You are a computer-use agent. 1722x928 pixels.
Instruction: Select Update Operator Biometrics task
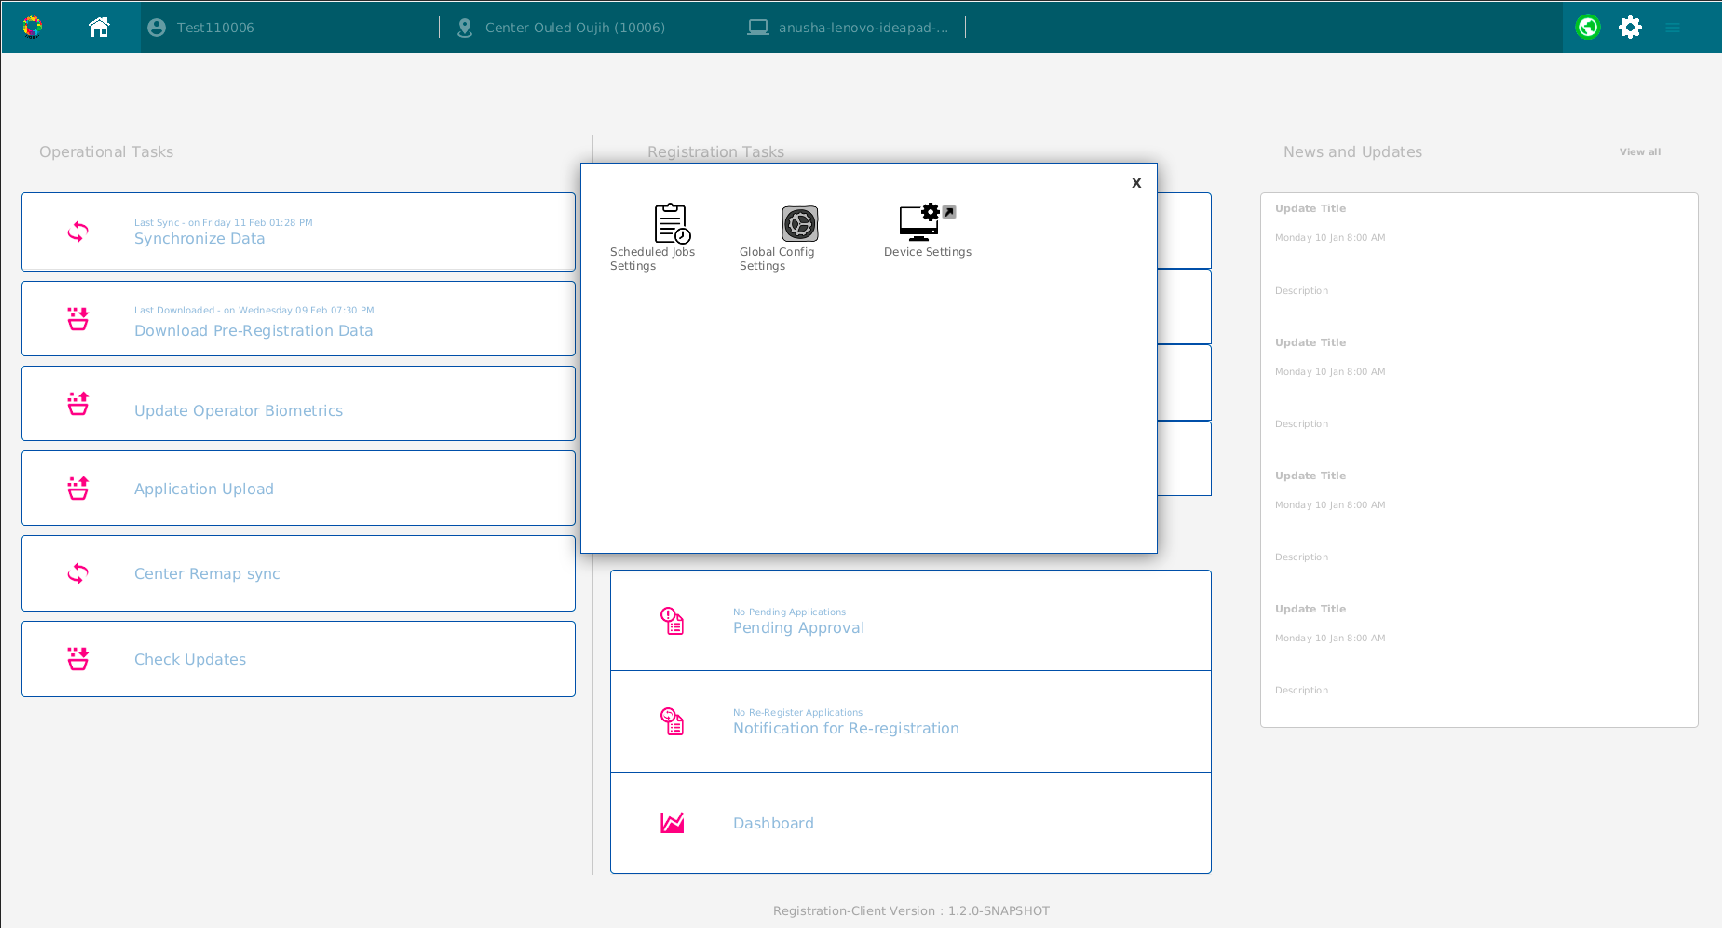pyautogui.click(x=238, y=411)
